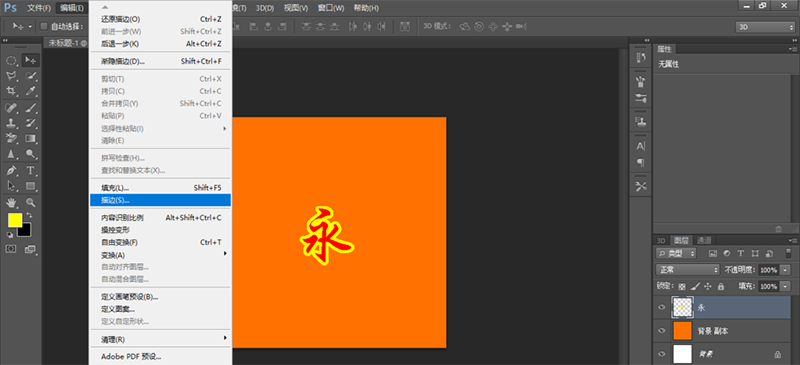Select the Gradient tool

pyautogui.click(x=31, y=138)
